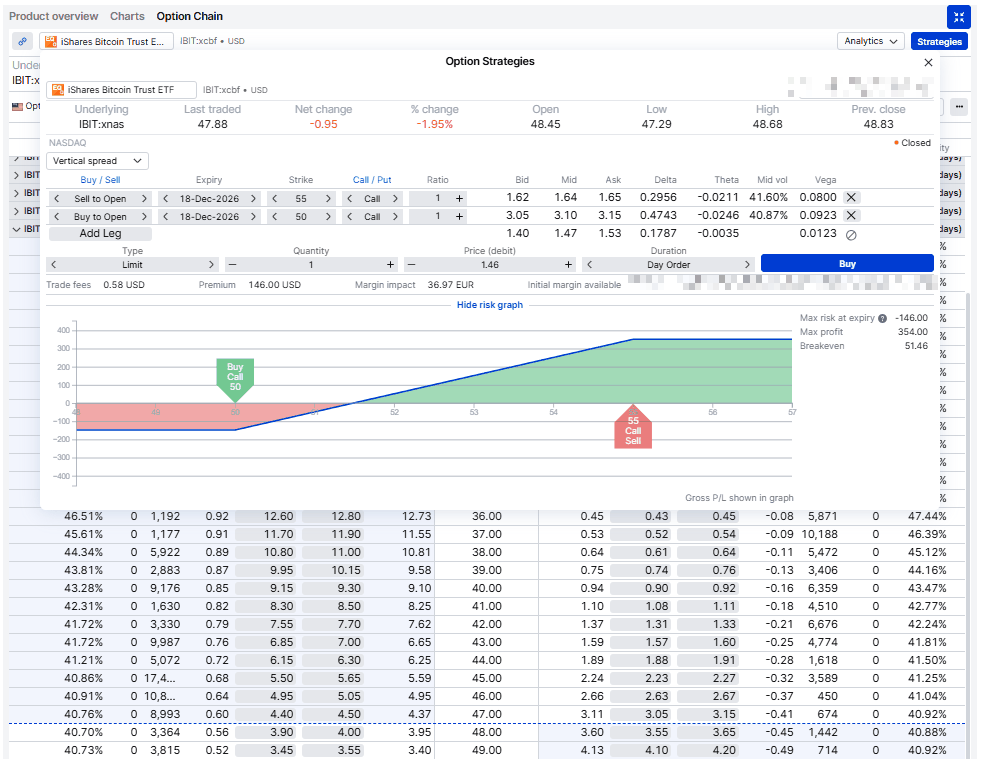The image size is (981, 759).
Task: Increase the debit price with plus
Action: 568,265
